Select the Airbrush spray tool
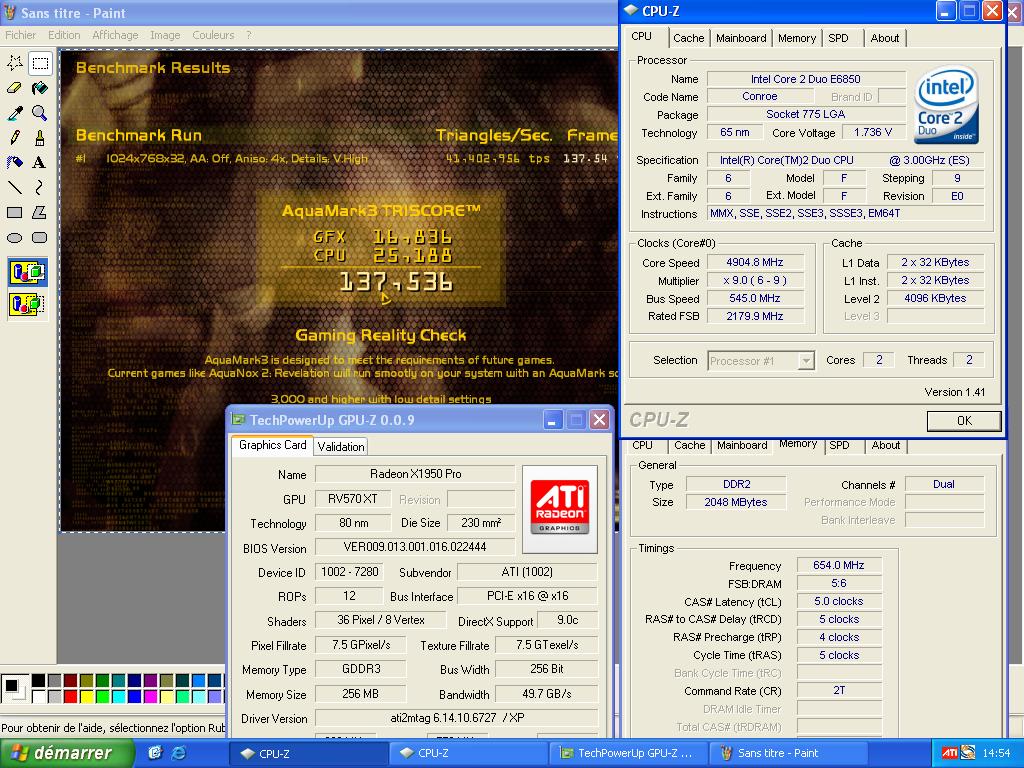Screen dimensions: 1024x768 click(14, 163)
